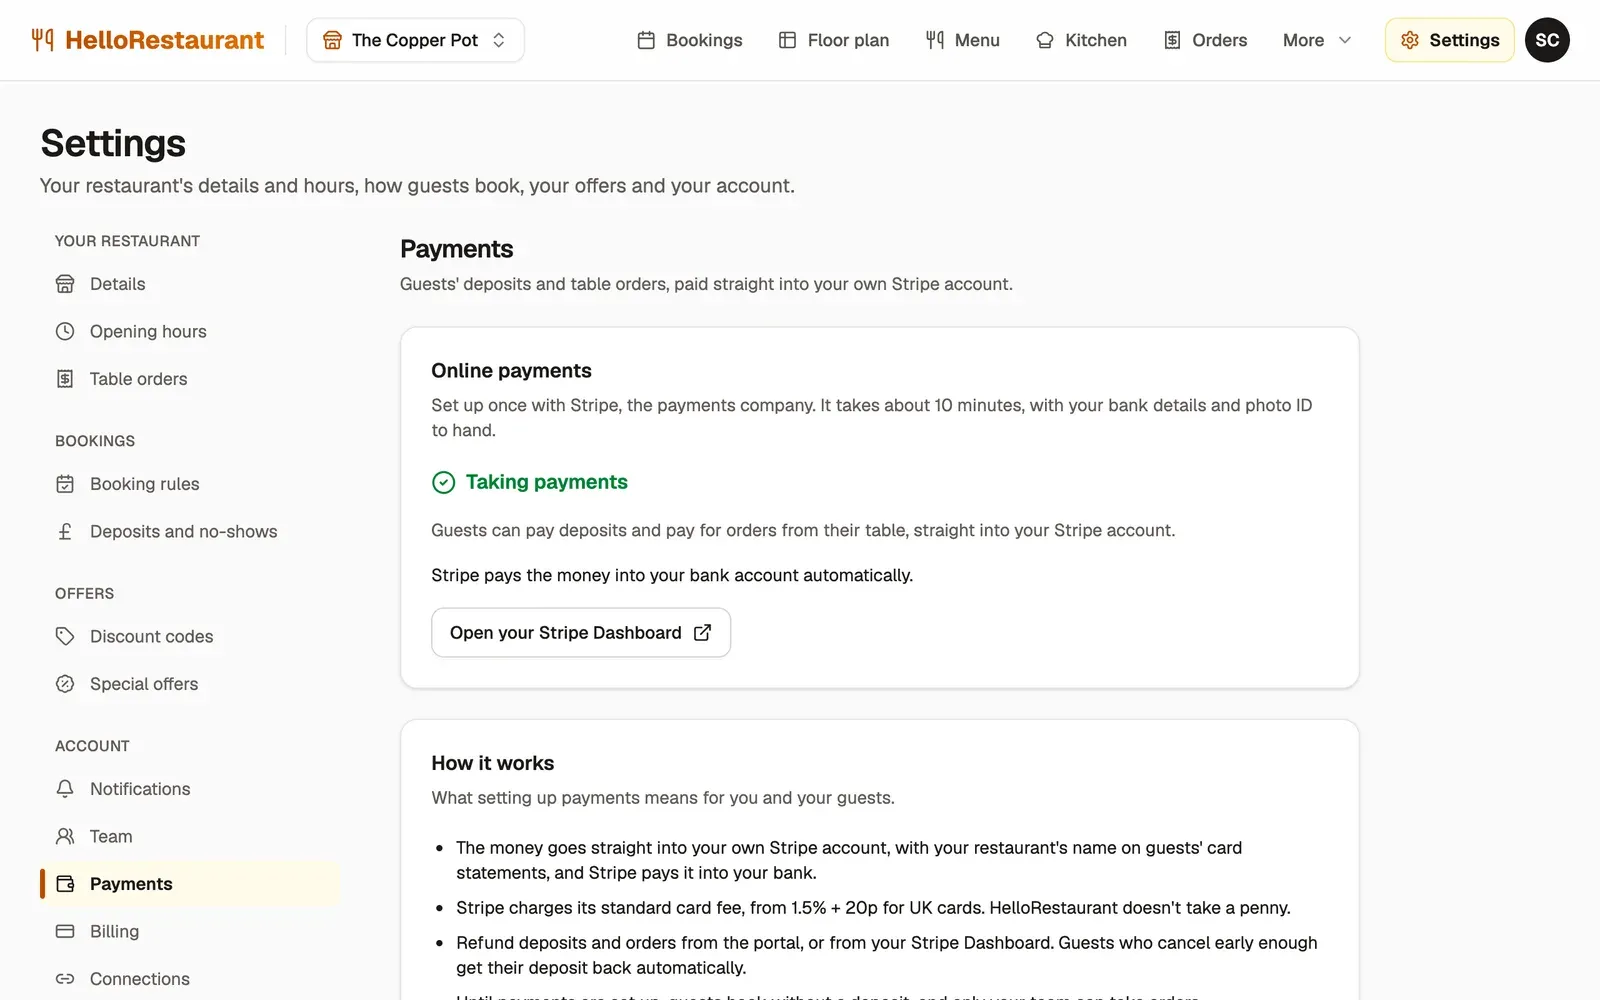Click the receipt icon beside Table orders
The image size is (1600, 1000).
[65, 379]
